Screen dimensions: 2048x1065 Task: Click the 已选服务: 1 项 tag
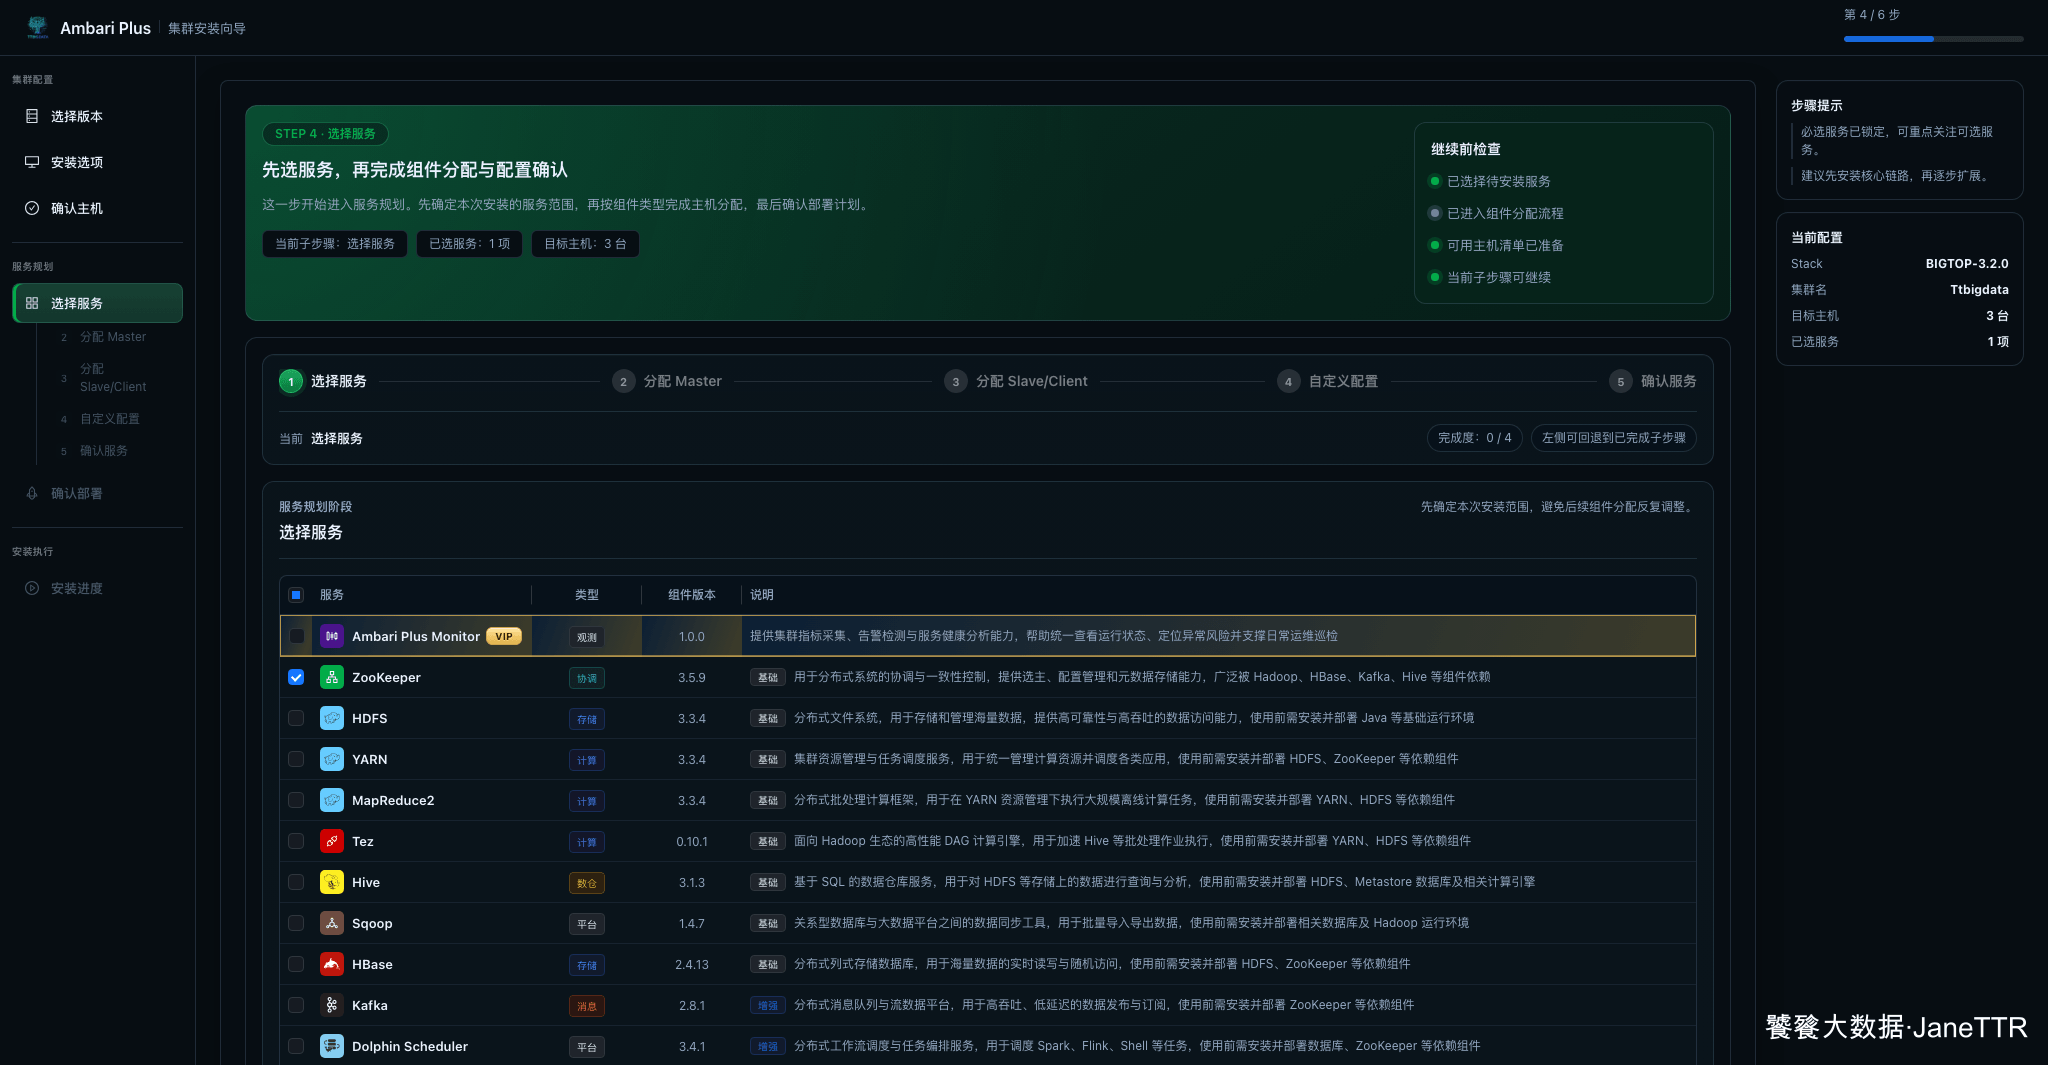470,244
